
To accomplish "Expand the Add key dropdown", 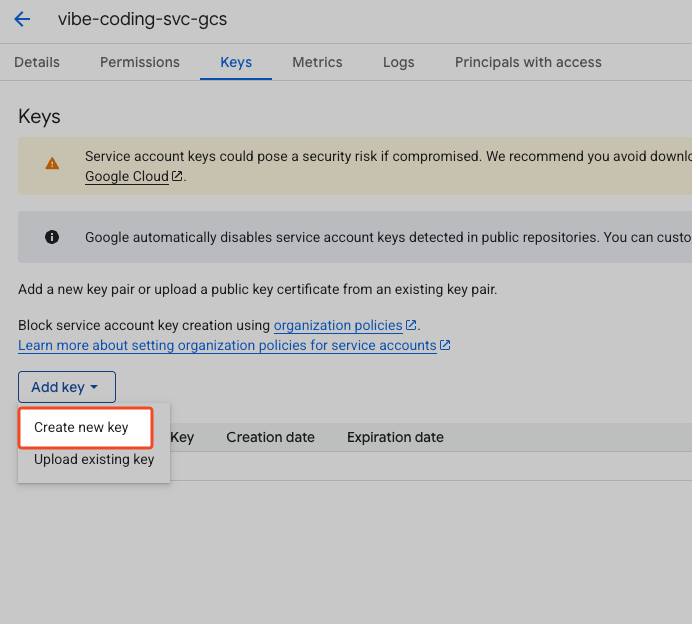I will pyautogui.click(x=66, y=387).
